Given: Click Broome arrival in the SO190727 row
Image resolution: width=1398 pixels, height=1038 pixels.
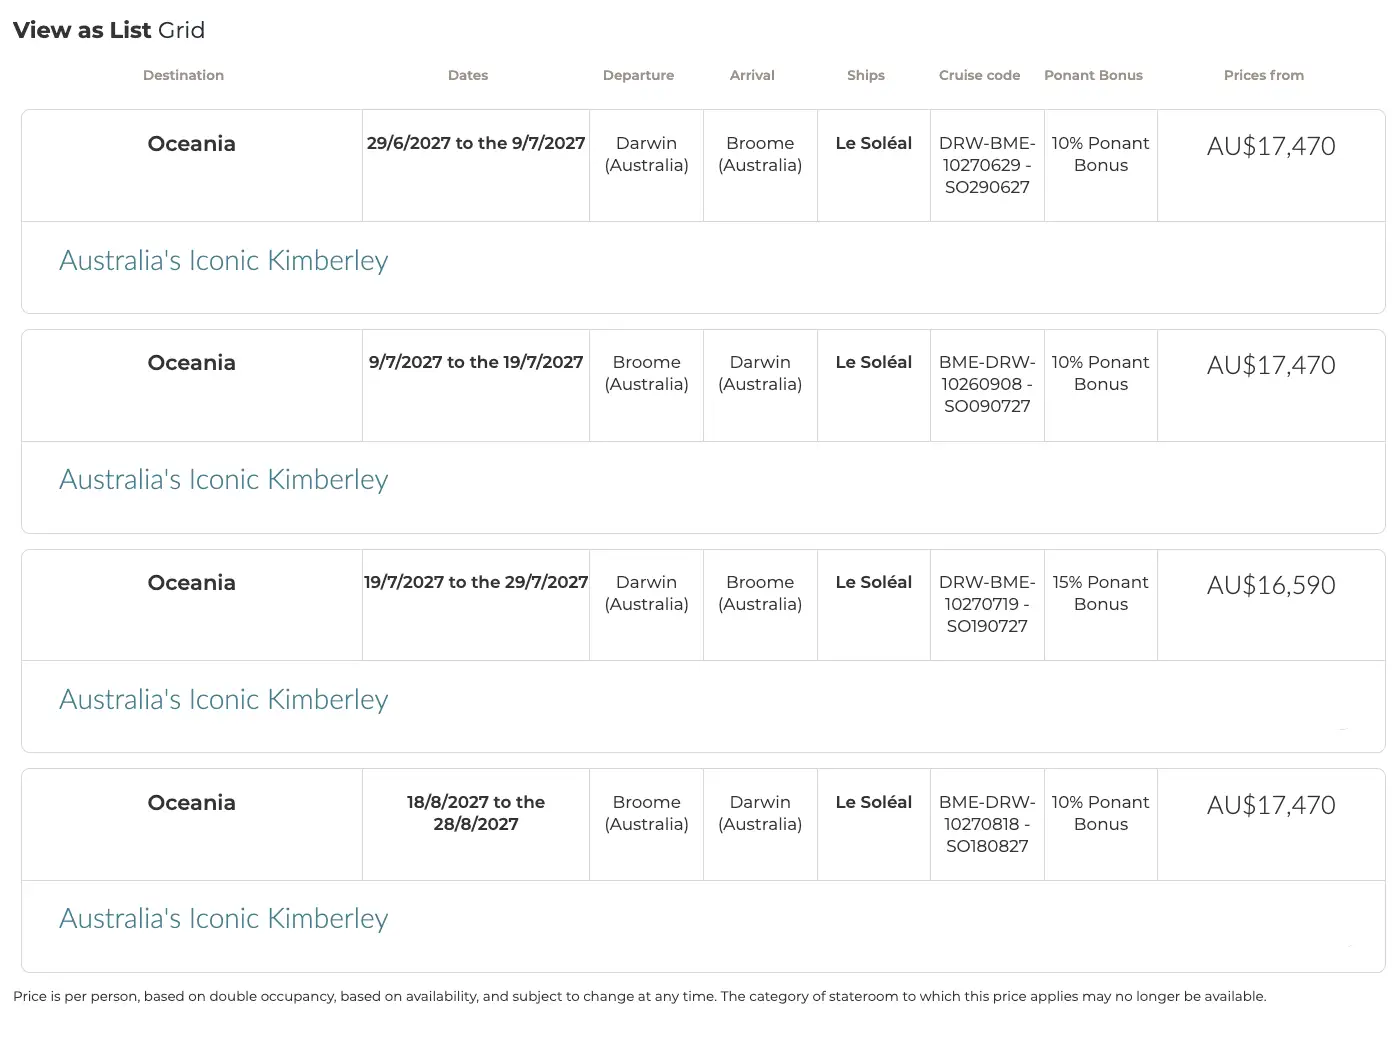Looking at the screenshot, I should point(760,593).
